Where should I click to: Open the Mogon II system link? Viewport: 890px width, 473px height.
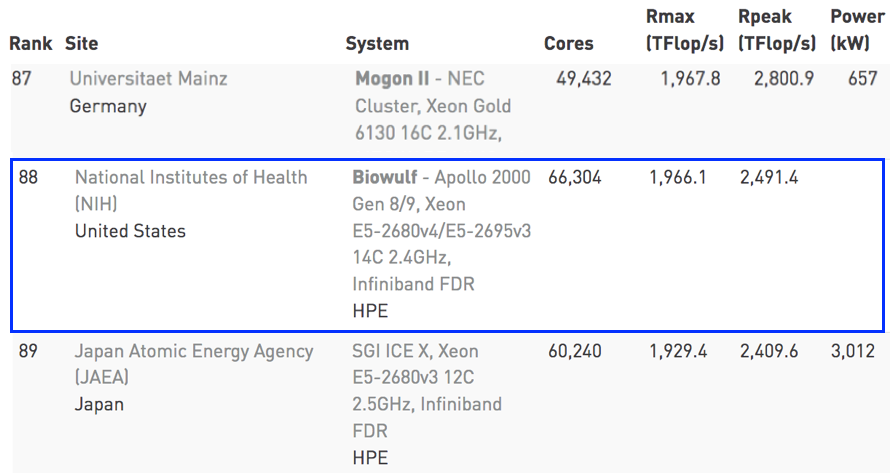tap(395, 78)
